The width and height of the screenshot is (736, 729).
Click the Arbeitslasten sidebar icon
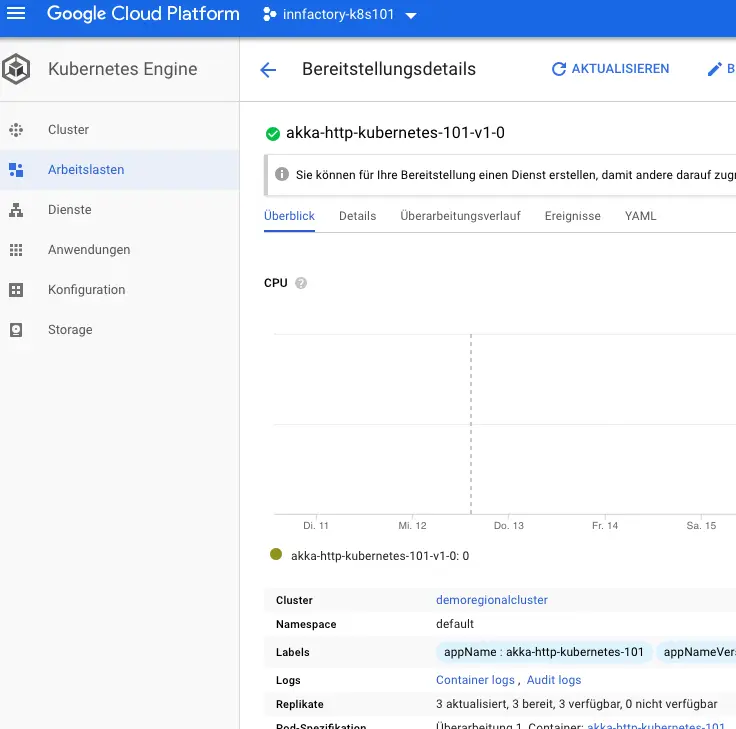pos(16,170)
